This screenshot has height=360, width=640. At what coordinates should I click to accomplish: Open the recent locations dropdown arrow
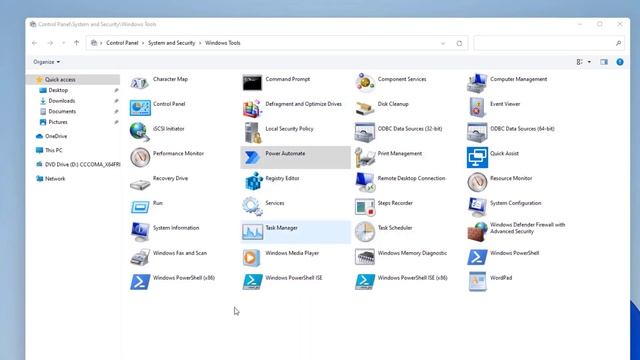point(63,43)
